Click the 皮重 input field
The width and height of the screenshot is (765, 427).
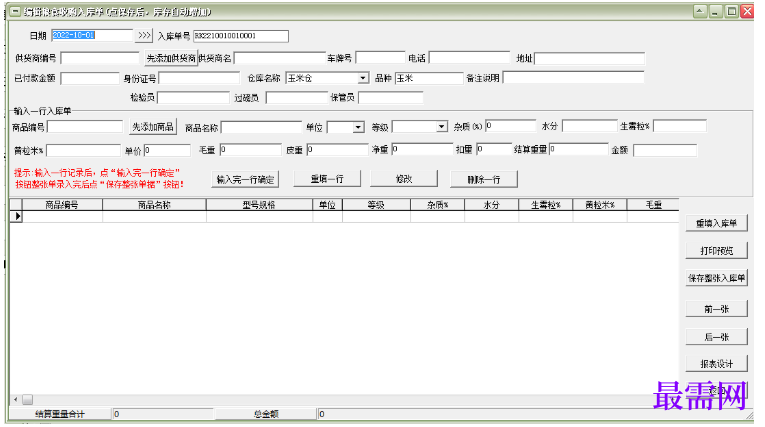(337, 150)
